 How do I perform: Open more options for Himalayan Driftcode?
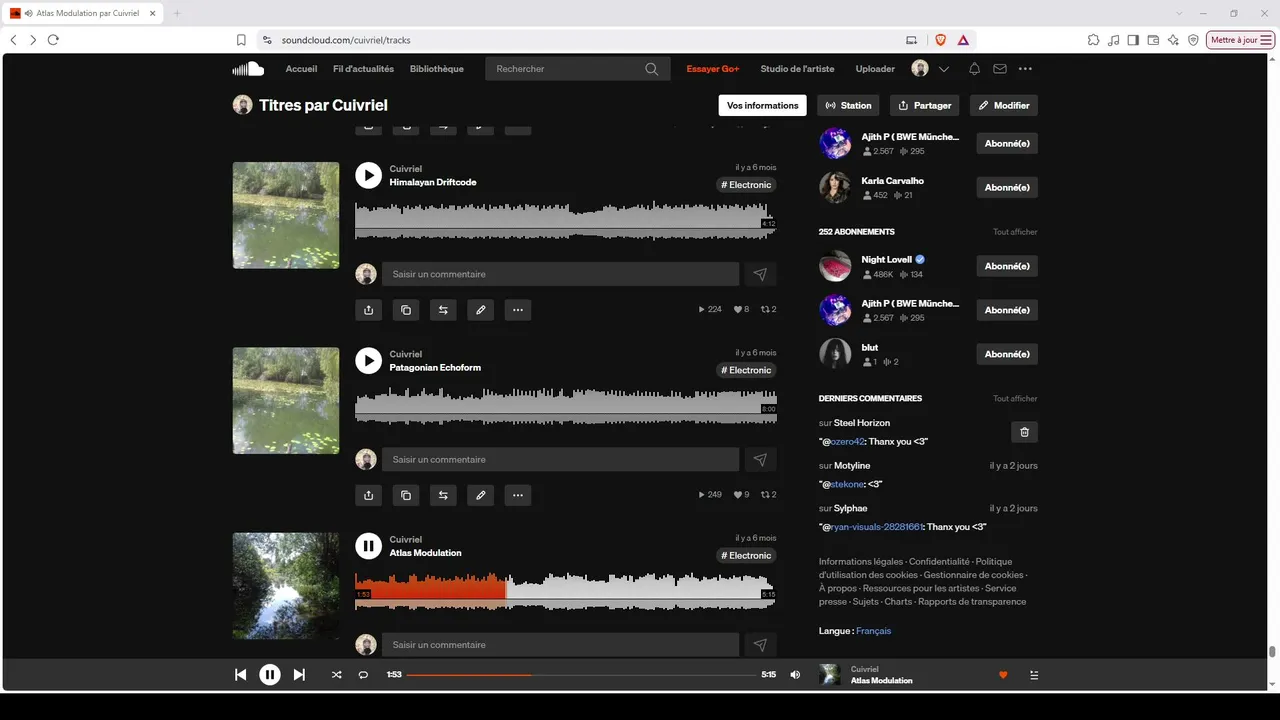(518, 310)
